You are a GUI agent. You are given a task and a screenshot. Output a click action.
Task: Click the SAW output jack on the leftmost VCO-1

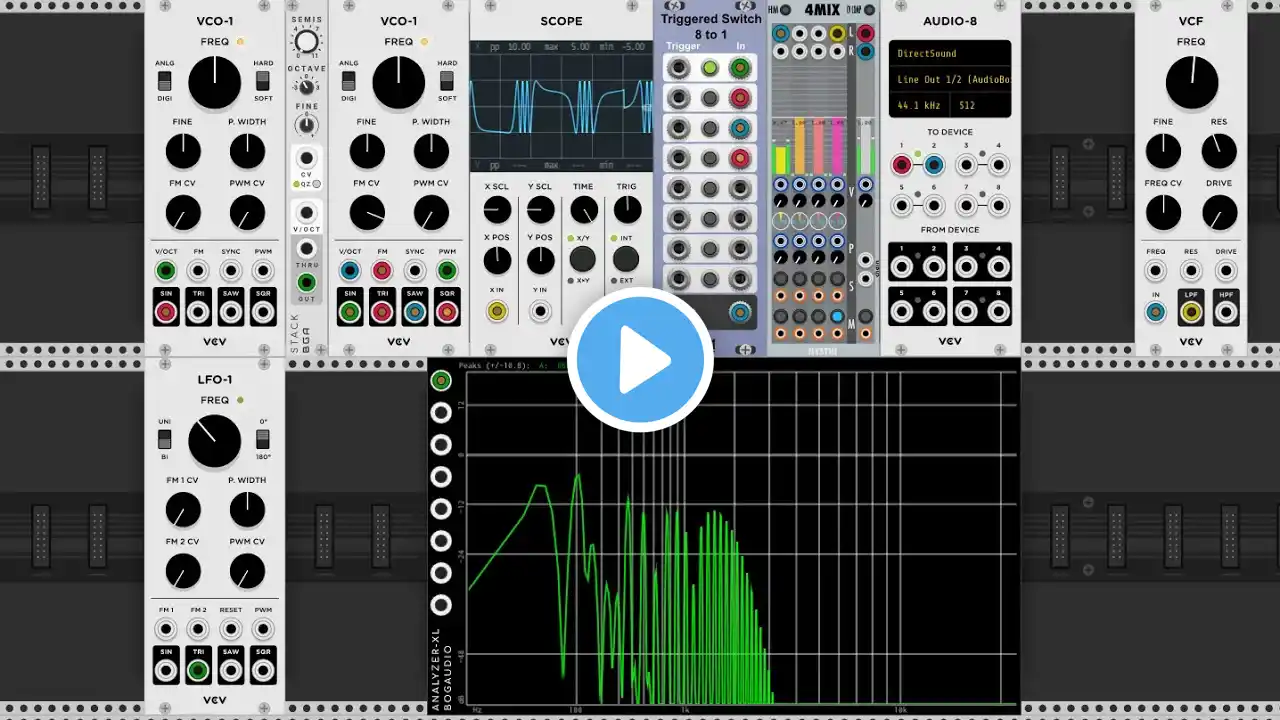[230, 312]
